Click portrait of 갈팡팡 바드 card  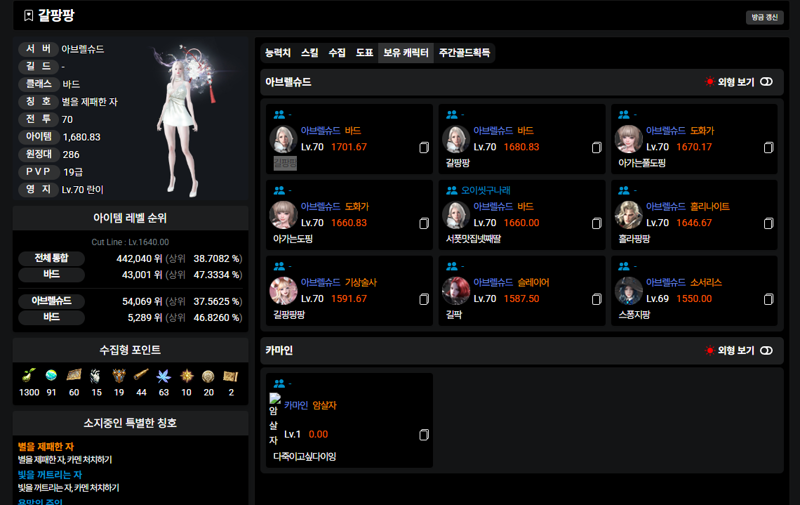(456, 139)
